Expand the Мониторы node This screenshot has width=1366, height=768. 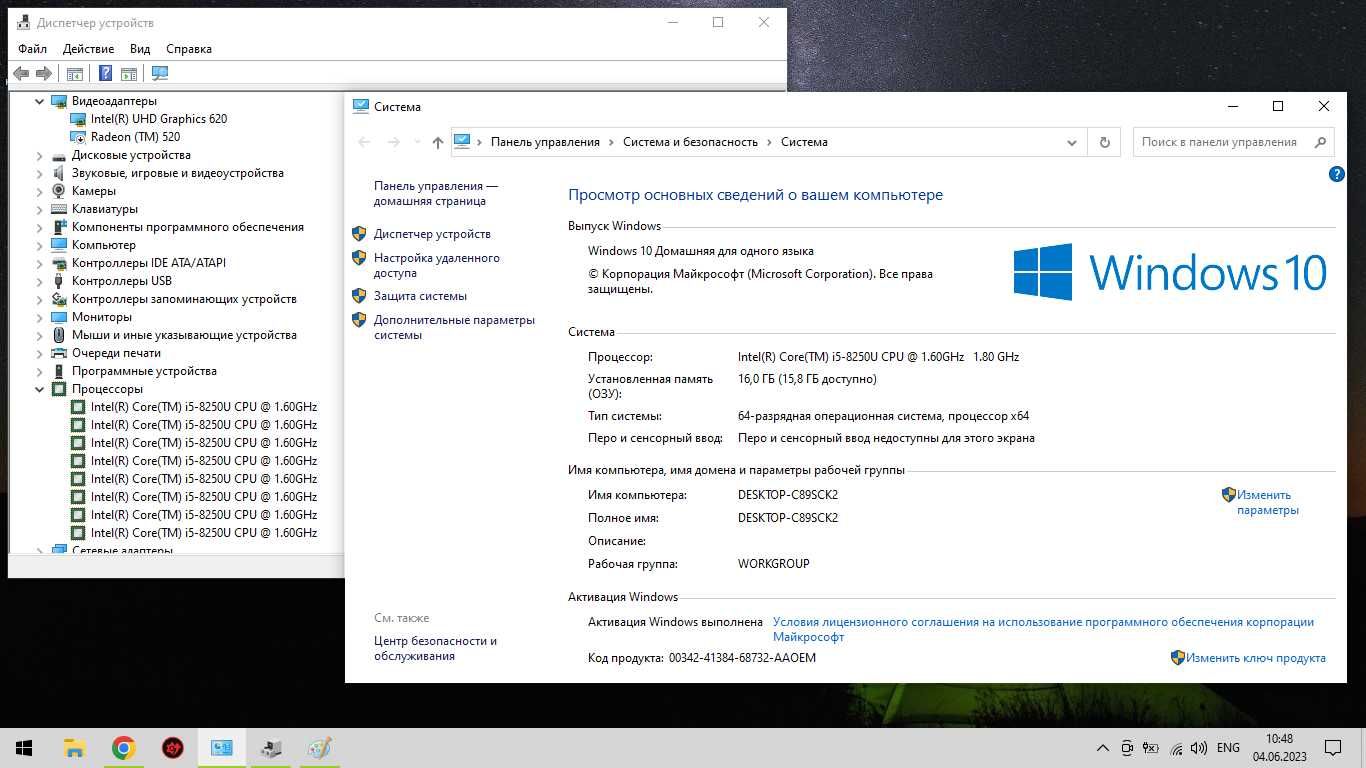pyautogui.click(x=40, y=317)
